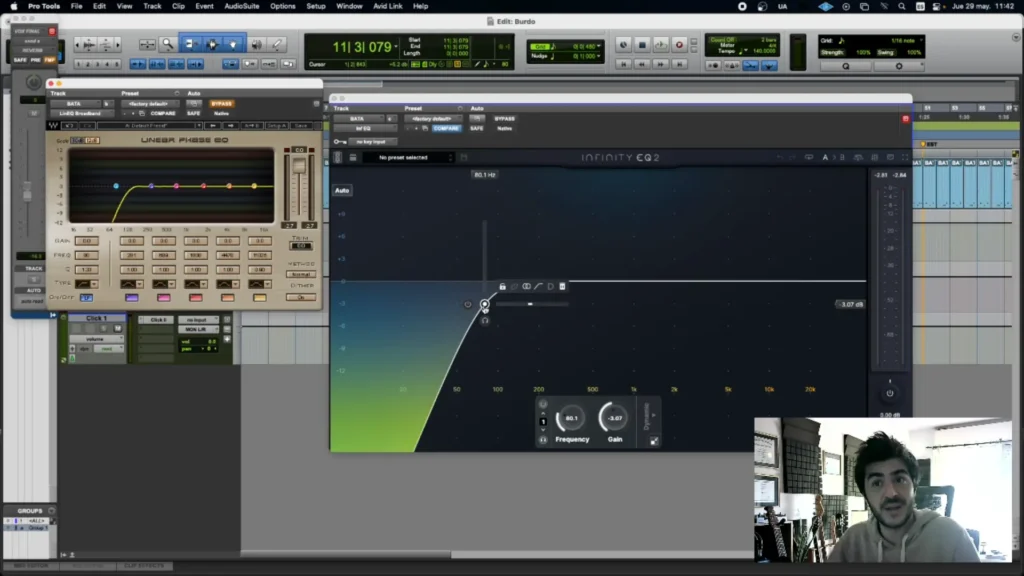
Task: Toggle purple band On/Off in Linear Phase EQ
Action: click(x=131, y=298)
